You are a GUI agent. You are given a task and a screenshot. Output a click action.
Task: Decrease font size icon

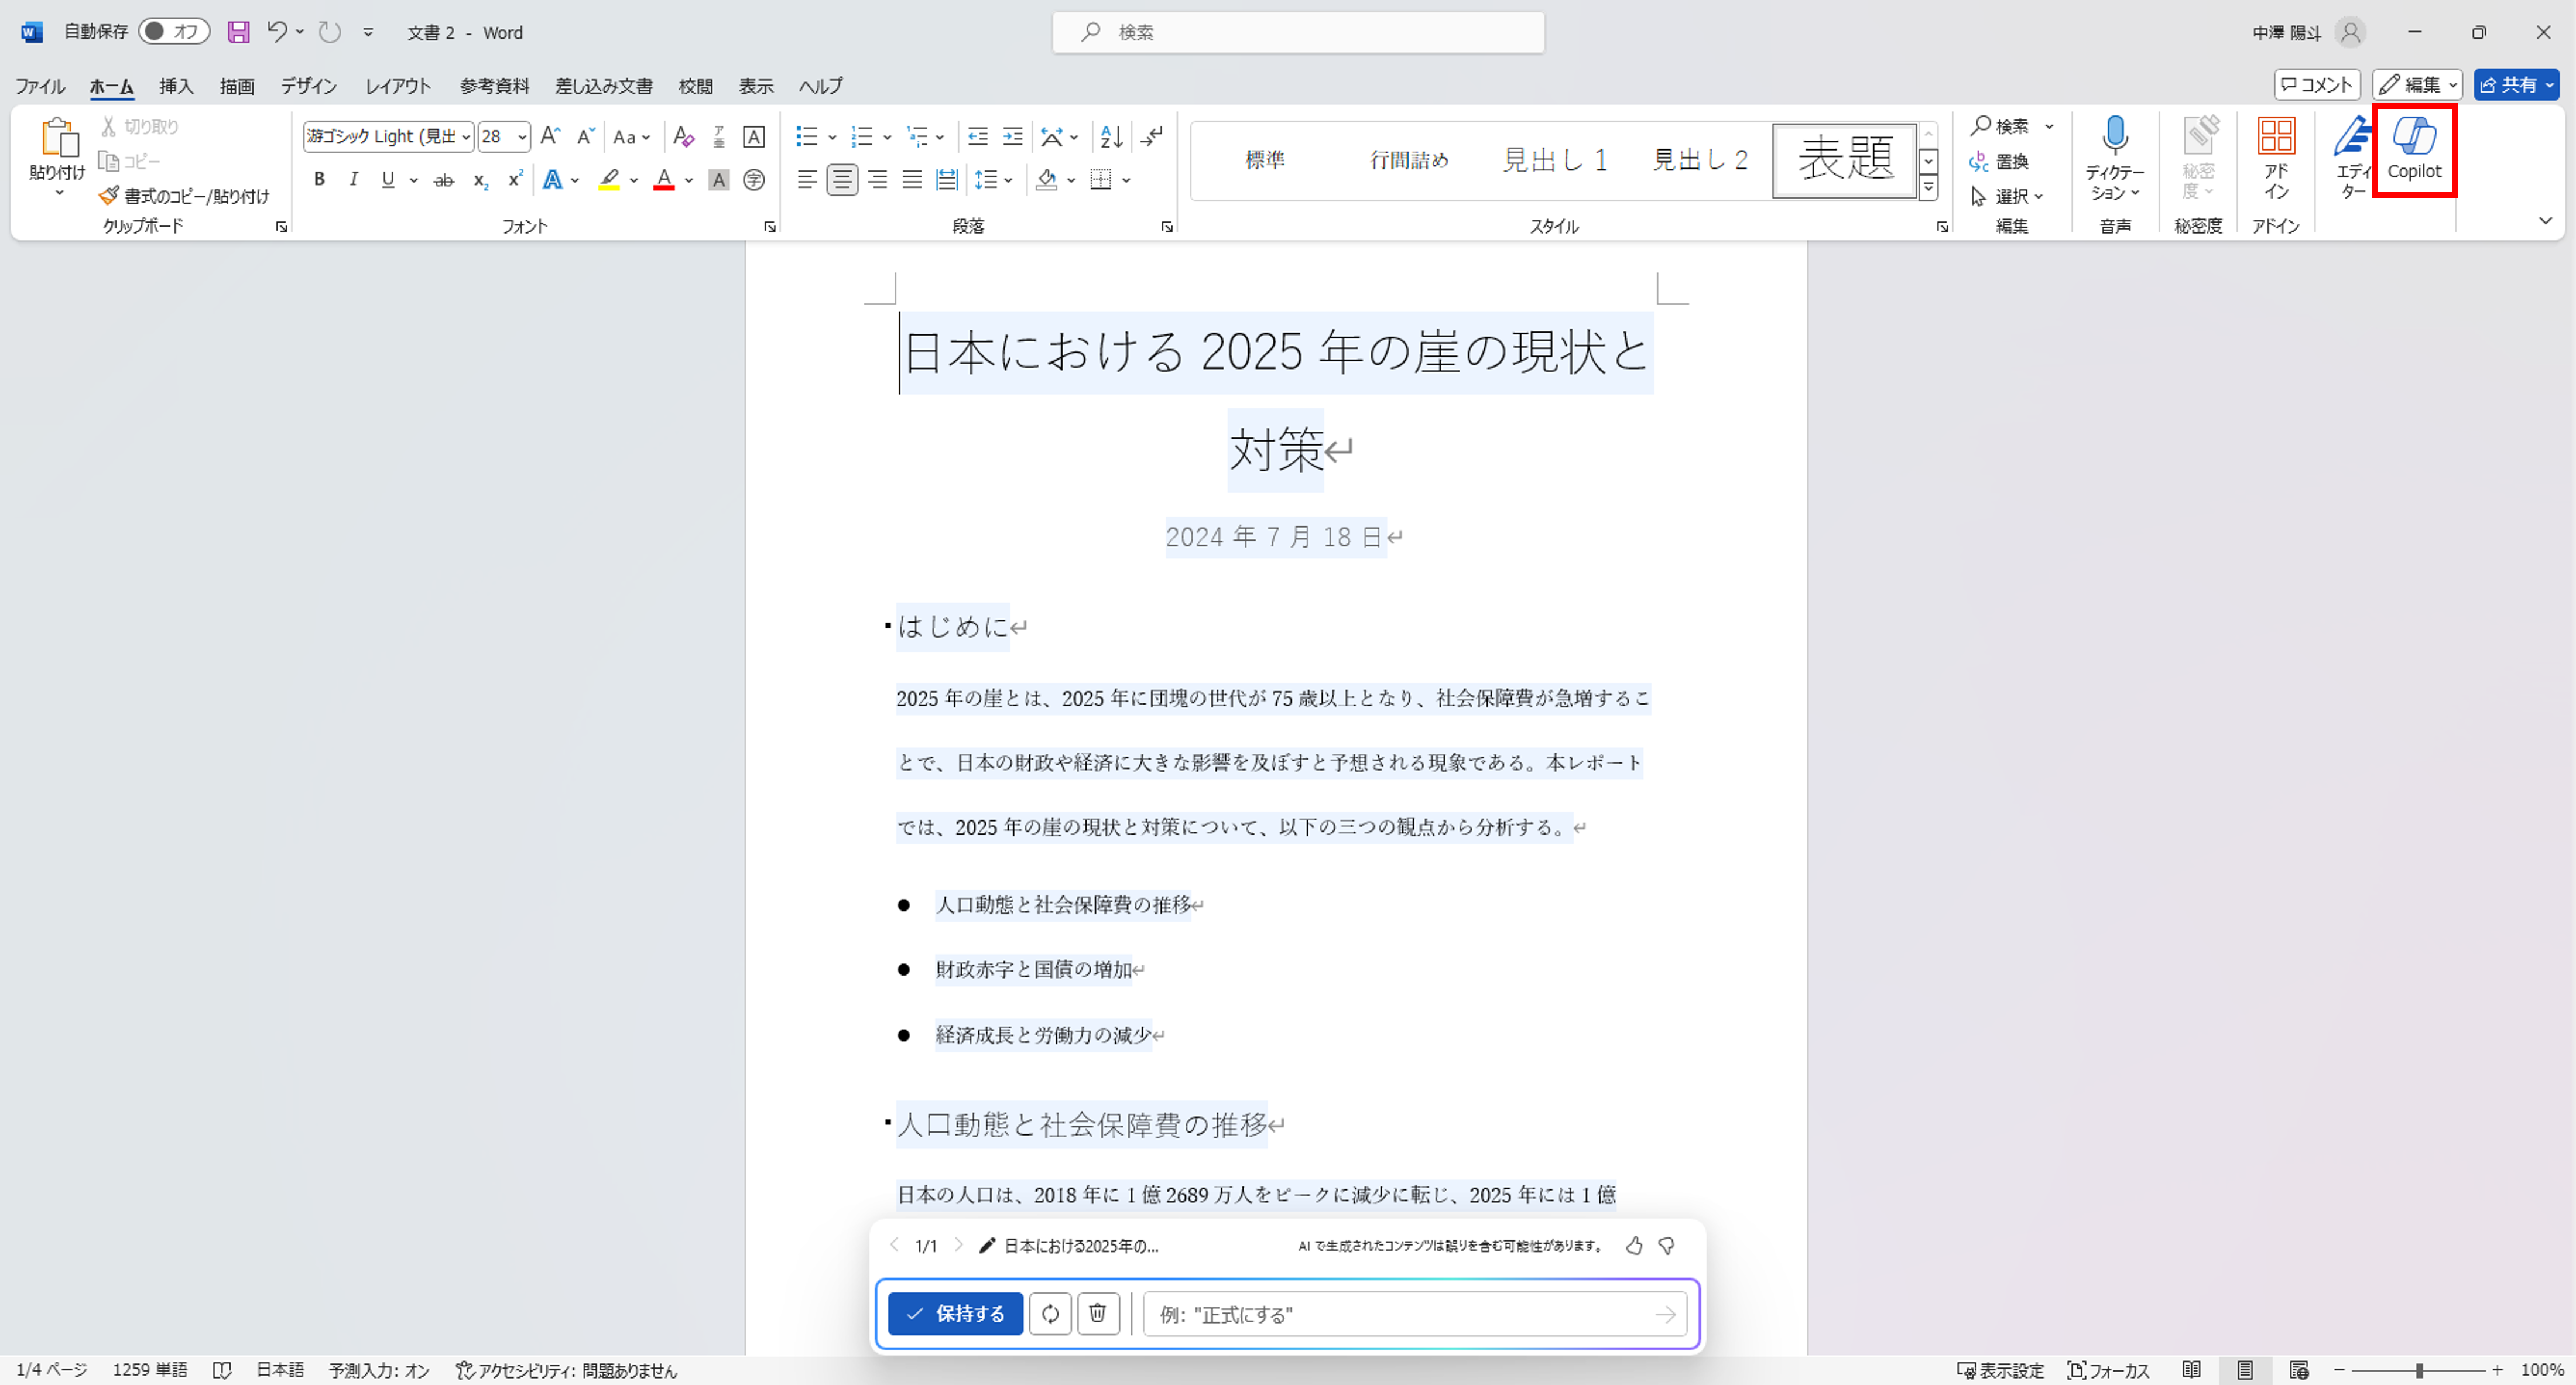tap(586, 136)
